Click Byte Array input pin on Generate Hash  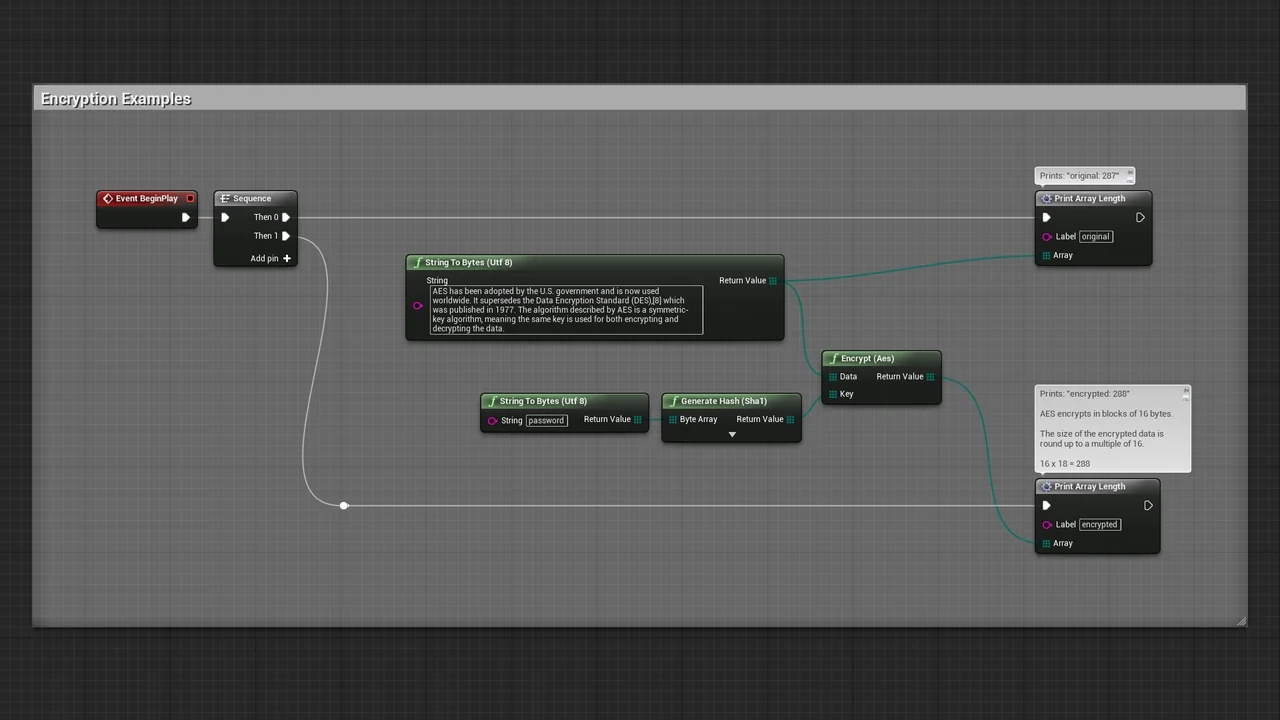(673, 419)
